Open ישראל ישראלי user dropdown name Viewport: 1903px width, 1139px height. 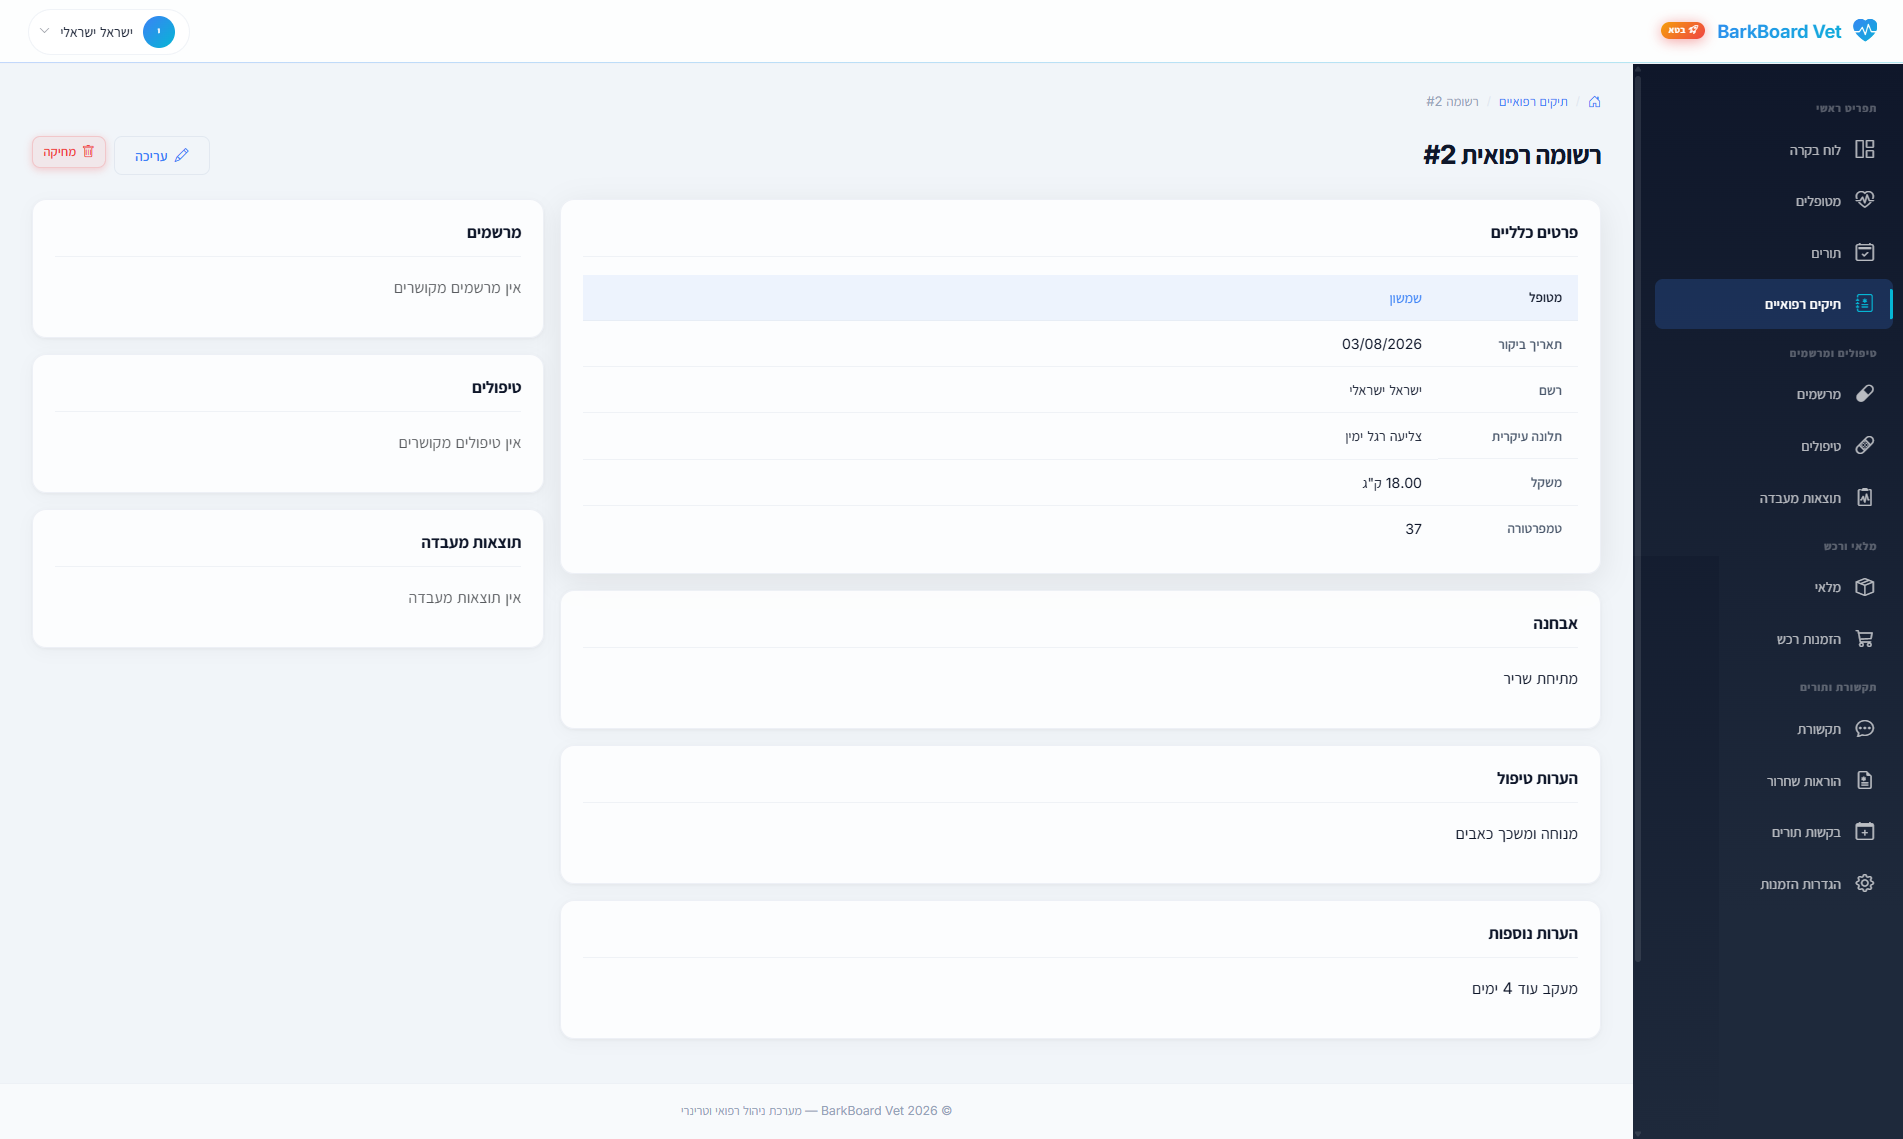[x=96, y=32]
